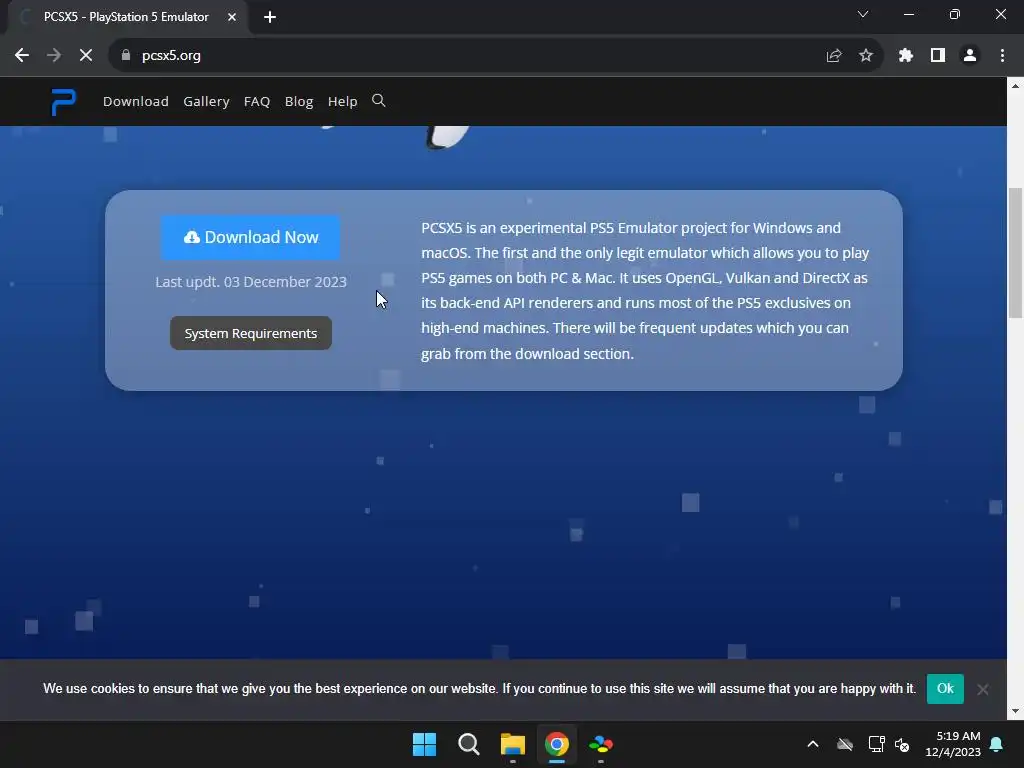Open the Help menu item

tap(342, 101)
